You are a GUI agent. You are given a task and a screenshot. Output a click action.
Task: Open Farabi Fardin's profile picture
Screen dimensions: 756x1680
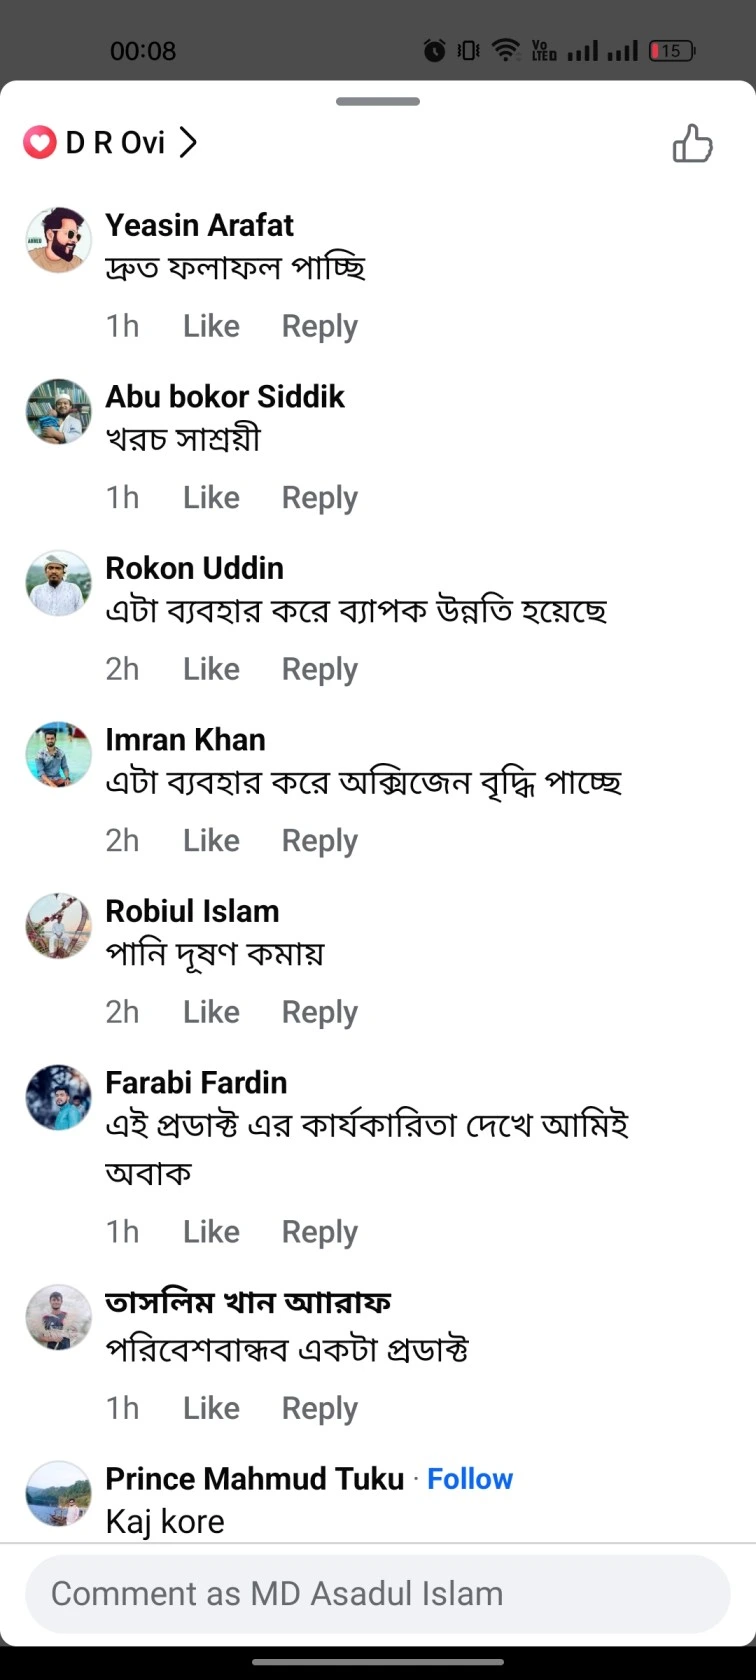pyautogui.click(x=58, y=1097)
